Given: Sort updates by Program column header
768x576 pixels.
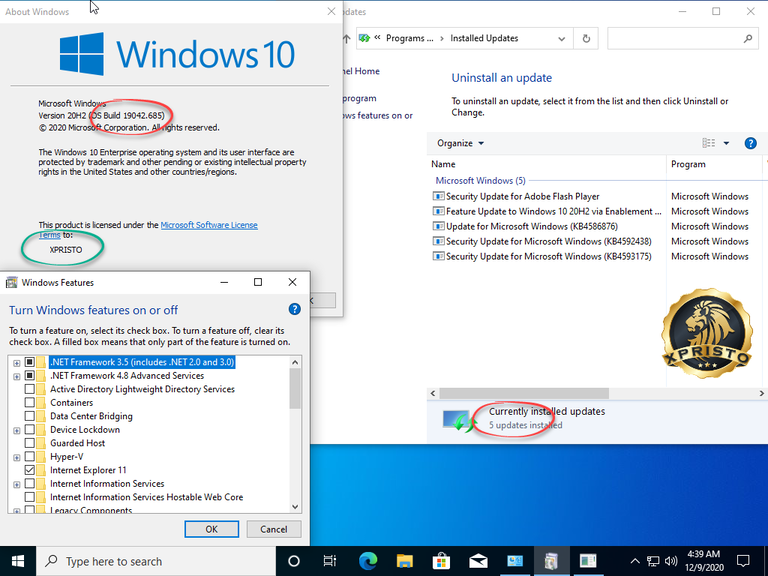Looking at the screenshot, I should (714, 164).
